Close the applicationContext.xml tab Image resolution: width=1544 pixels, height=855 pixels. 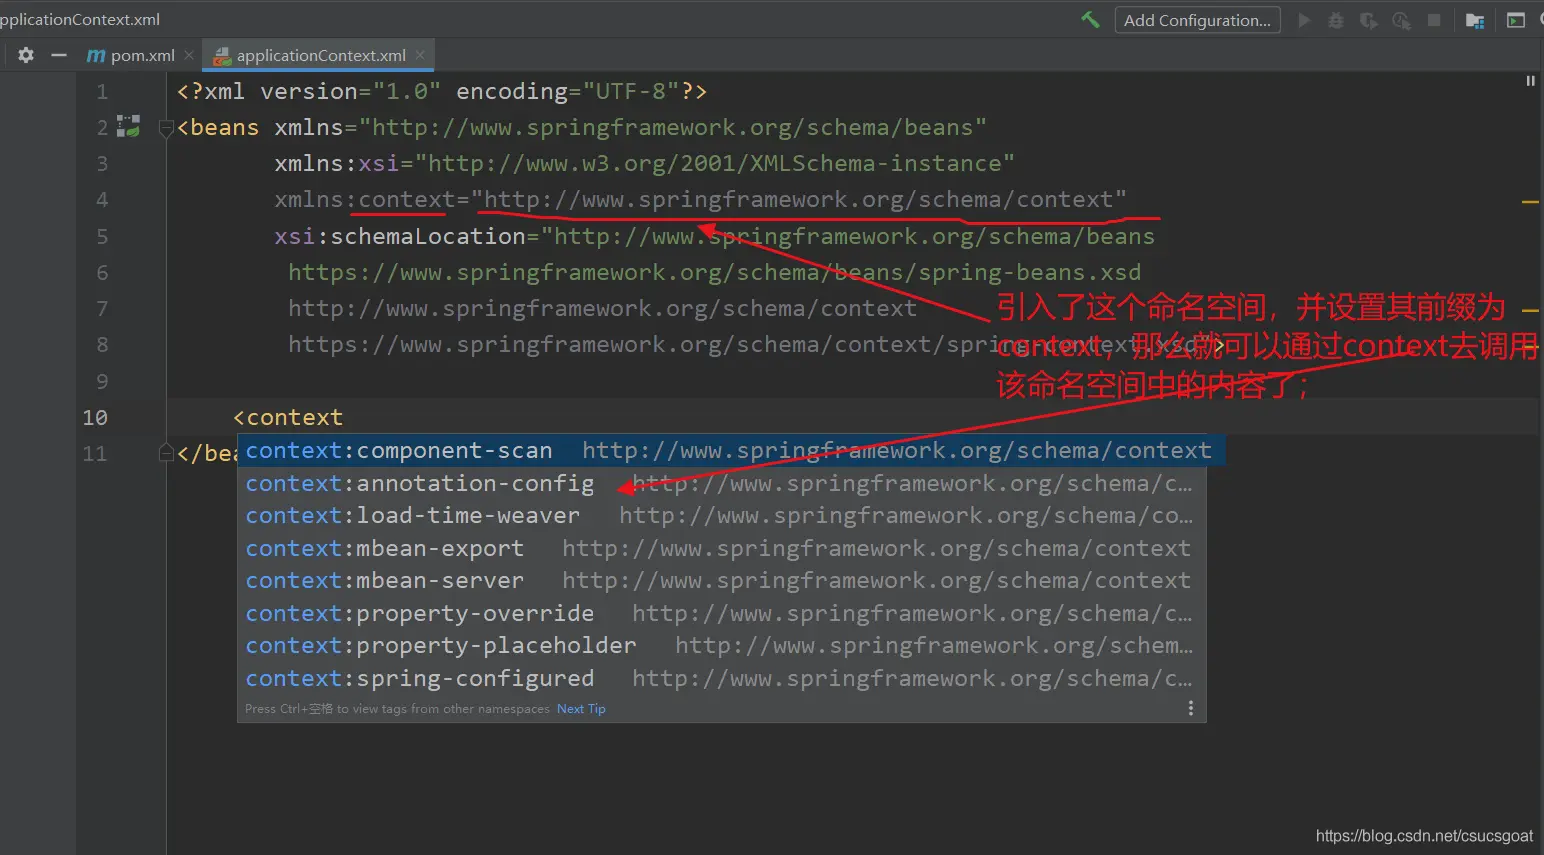click(420, 55)
